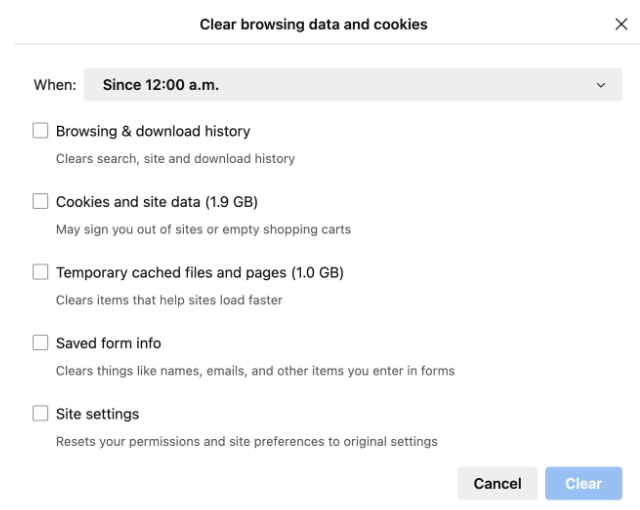The height and width of the screenshot is (510, 640).
Task: Enable the Cookies and site data checkbox
Action: click(41, 202)
